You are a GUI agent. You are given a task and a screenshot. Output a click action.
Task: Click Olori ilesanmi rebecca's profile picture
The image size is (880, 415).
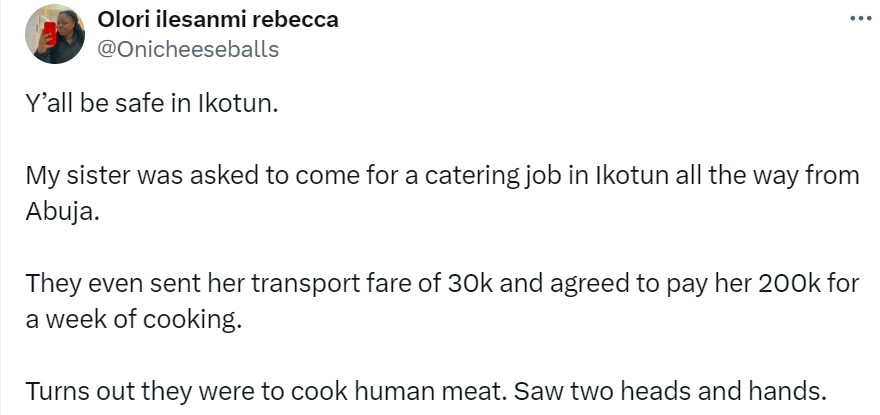(x=54, y=34)
